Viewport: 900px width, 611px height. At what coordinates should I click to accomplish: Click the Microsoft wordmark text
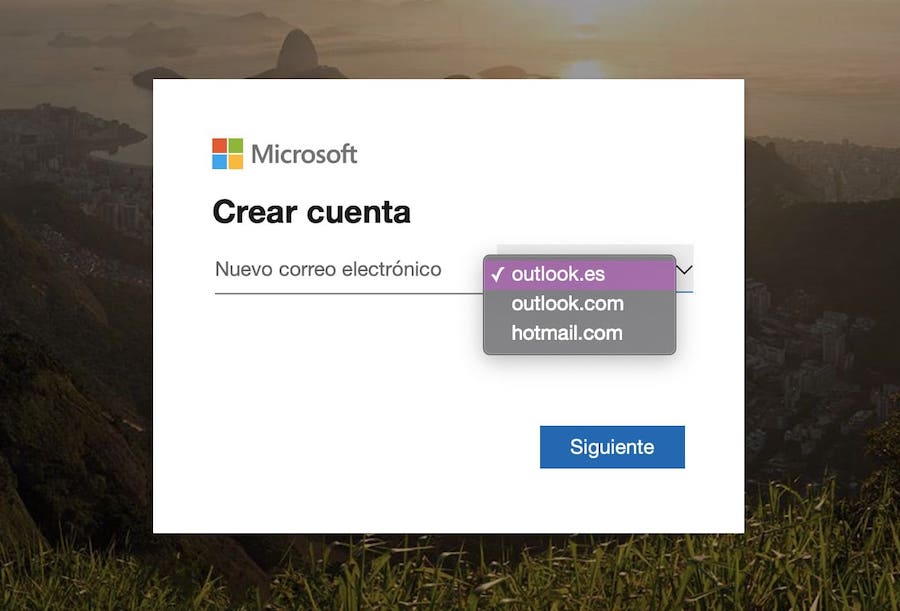click(x=304, y=154)
